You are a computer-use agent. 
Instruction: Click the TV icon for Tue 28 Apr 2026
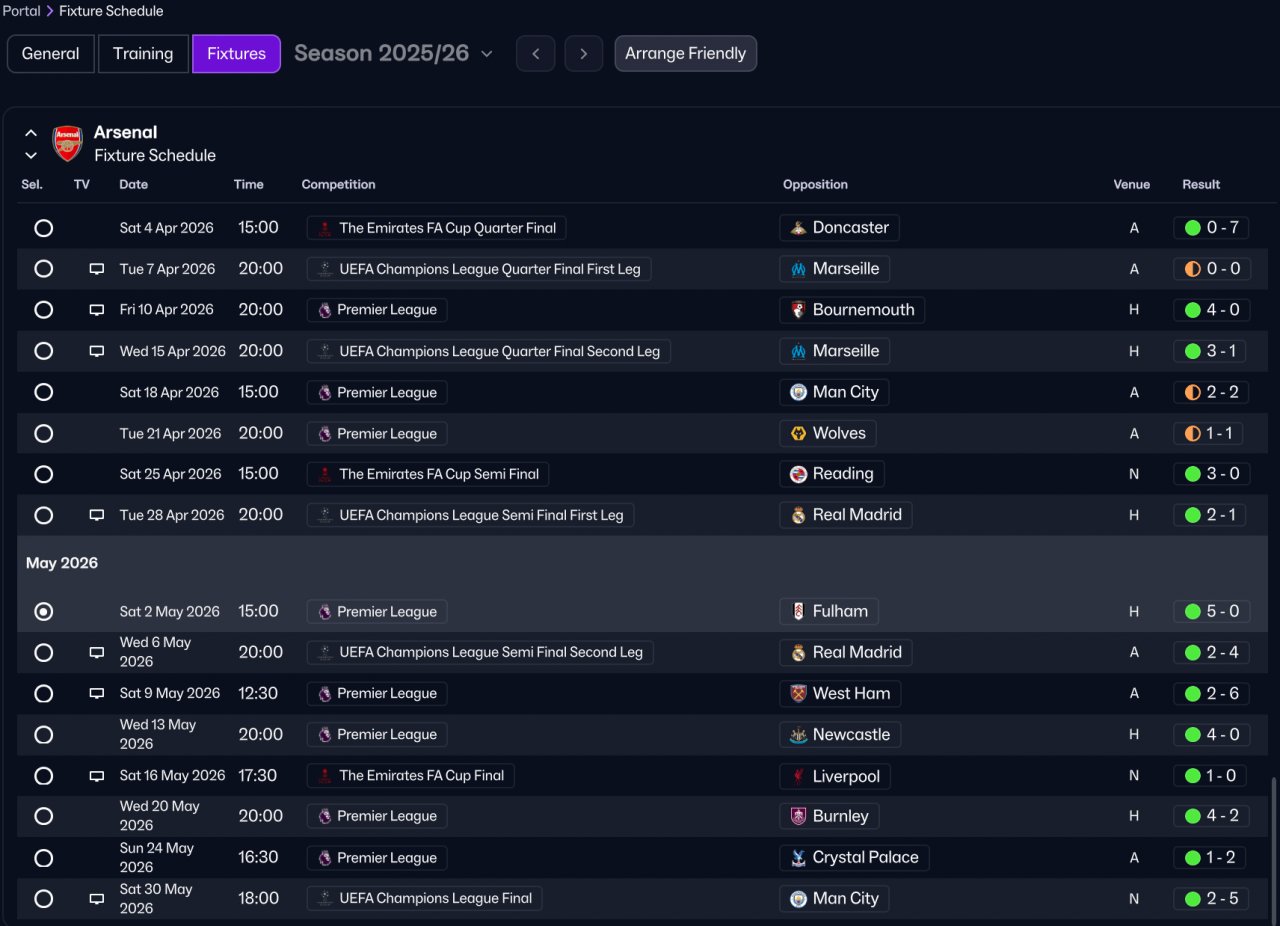97,515
